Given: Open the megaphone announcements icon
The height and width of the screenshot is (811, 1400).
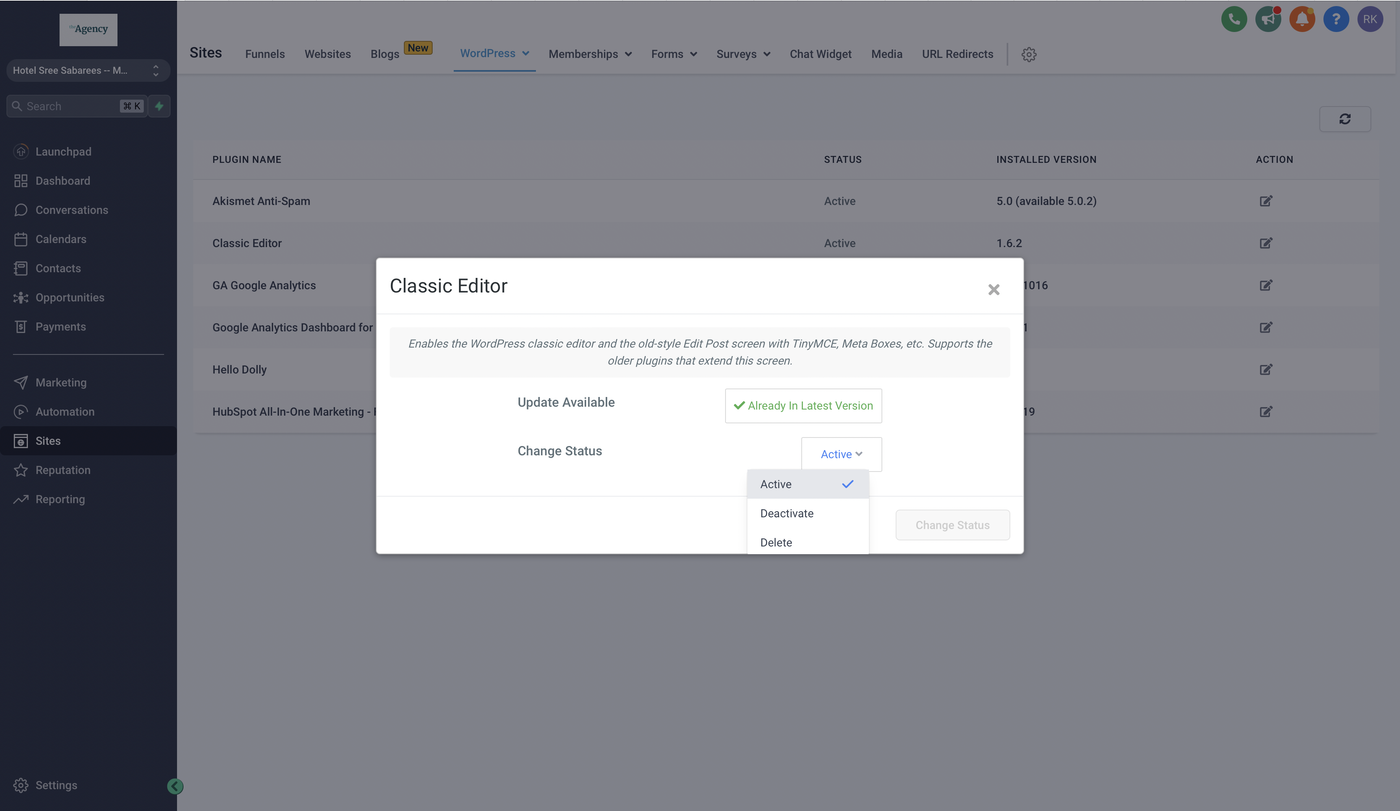Looking at the screenshot, I should coord(1268,19).
